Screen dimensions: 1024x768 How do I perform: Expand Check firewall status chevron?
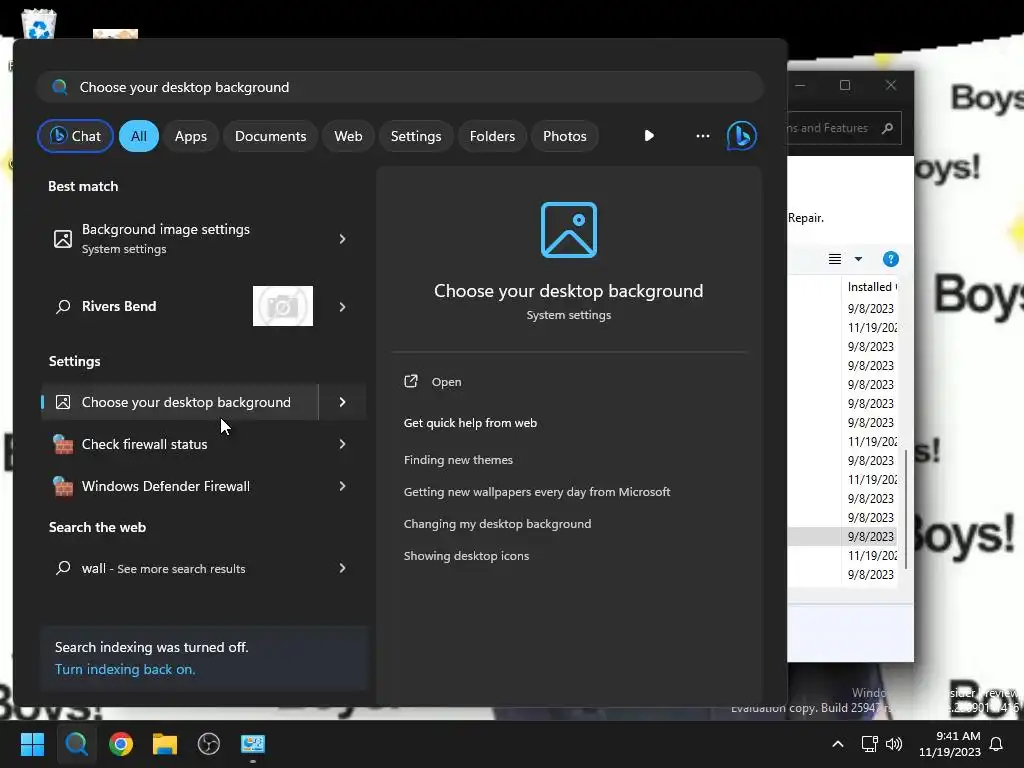(342, 444)
